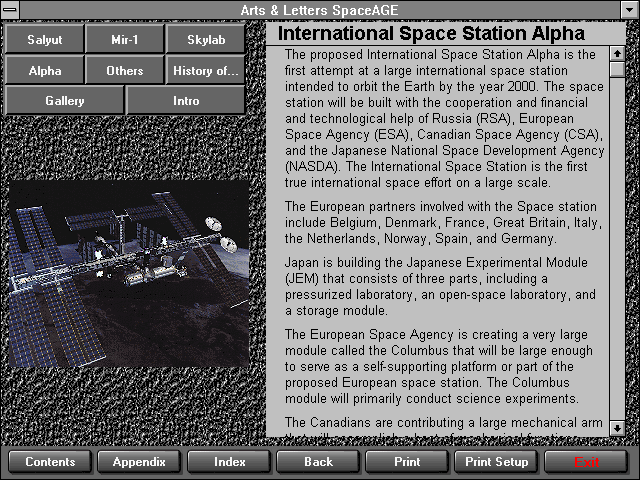640x480 pixels.
Task: Click the paragraph about the Columbus module
Action: click(x=439, y=366)
